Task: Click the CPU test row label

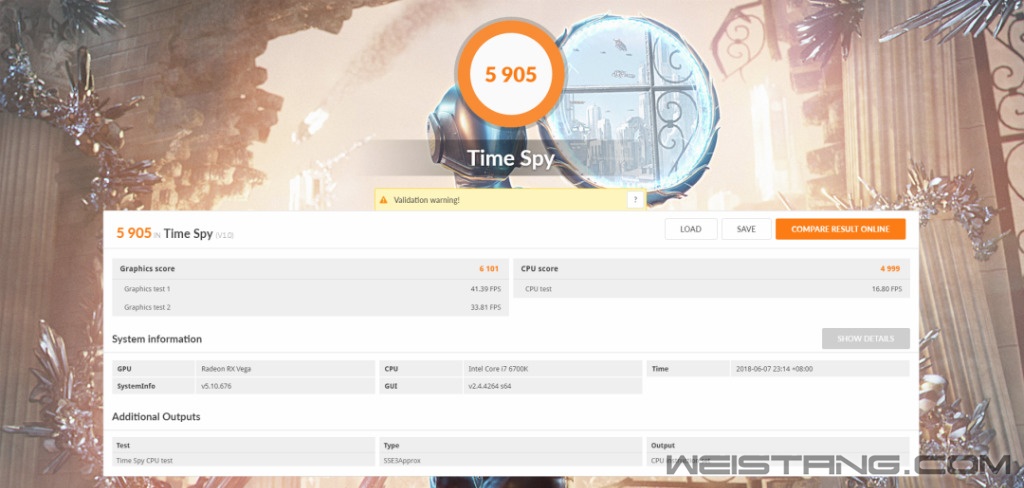Action: 538,289
